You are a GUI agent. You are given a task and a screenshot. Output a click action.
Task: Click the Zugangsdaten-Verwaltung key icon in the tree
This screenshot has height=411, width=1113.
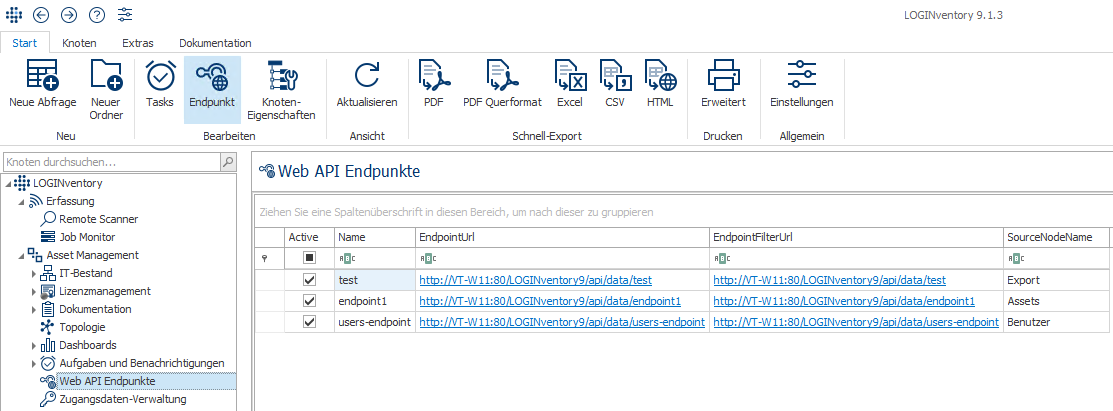coord(48,399)
